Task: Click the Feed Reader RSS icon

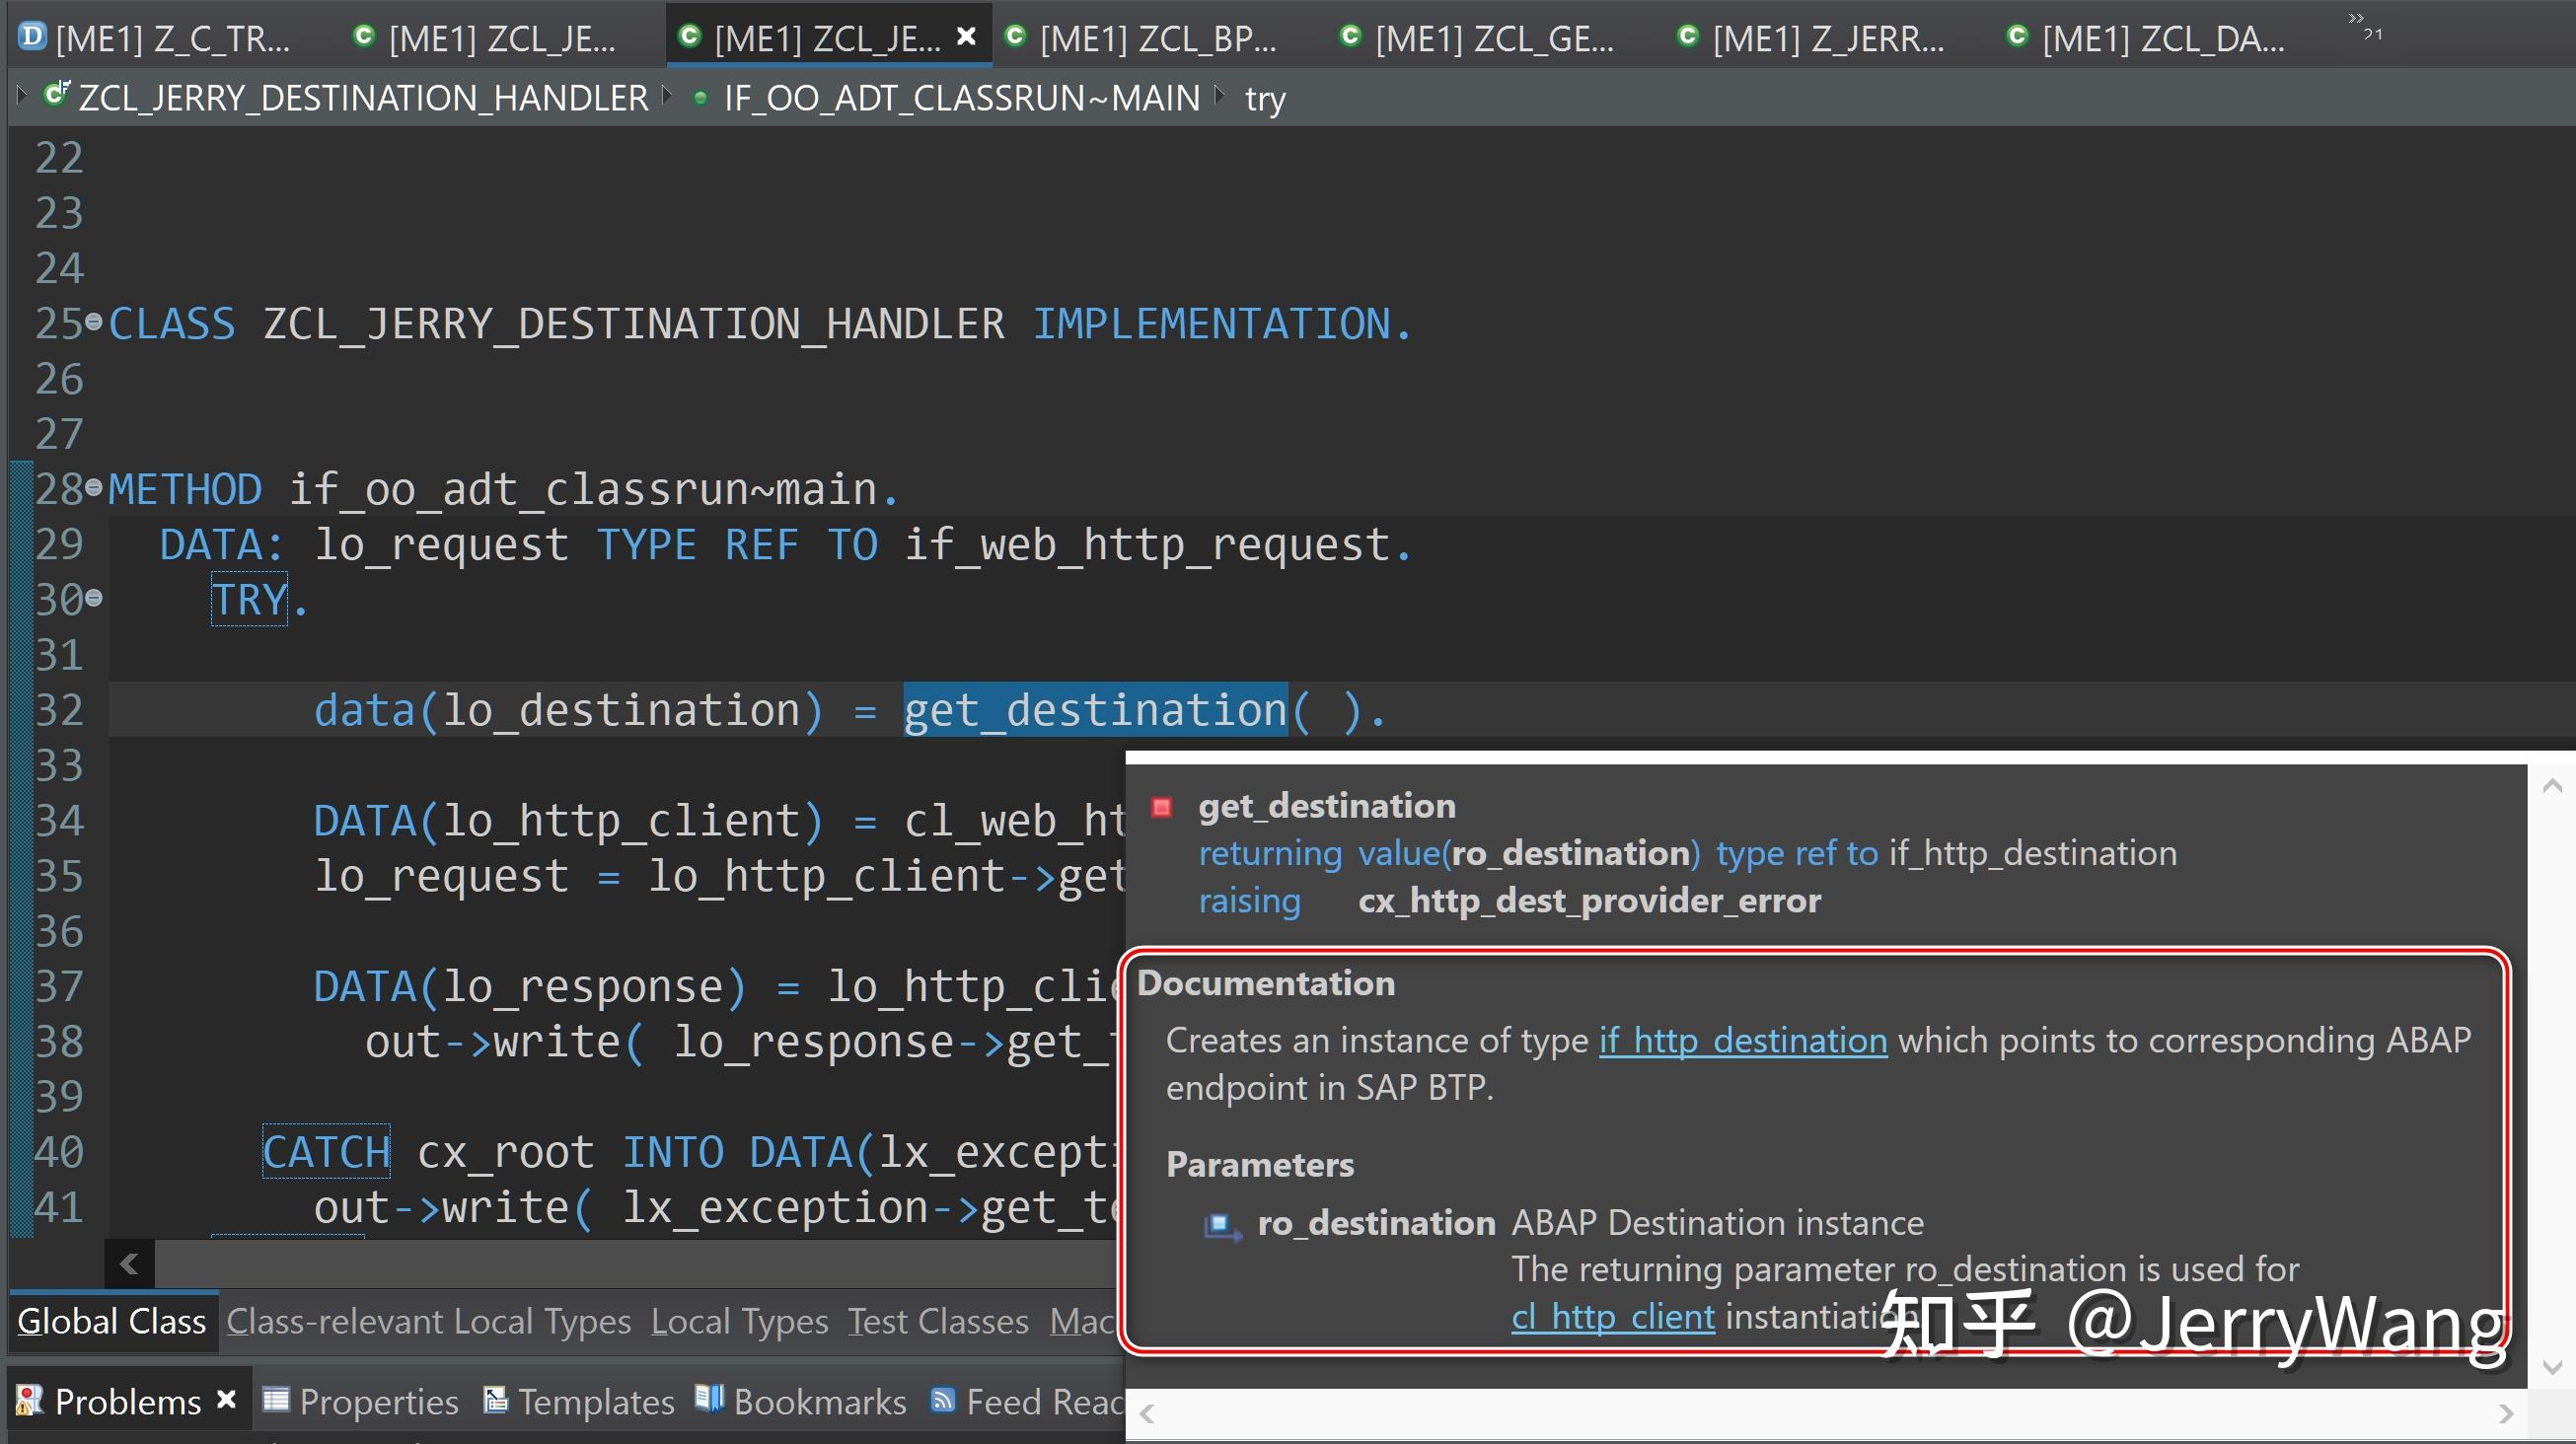Action: coord(941,1401)
